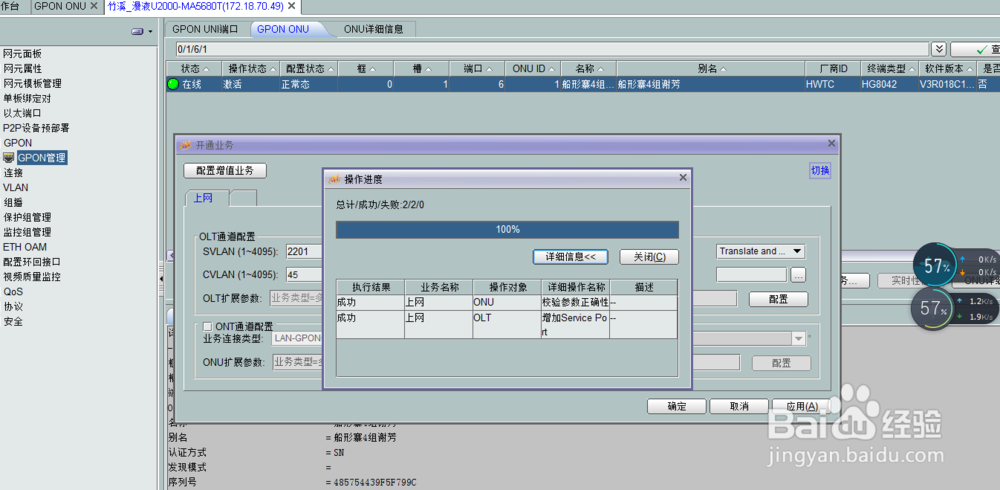
Task: Click the 配置增值业务 button
Action: pyautogui.click(x=225, y=170)
